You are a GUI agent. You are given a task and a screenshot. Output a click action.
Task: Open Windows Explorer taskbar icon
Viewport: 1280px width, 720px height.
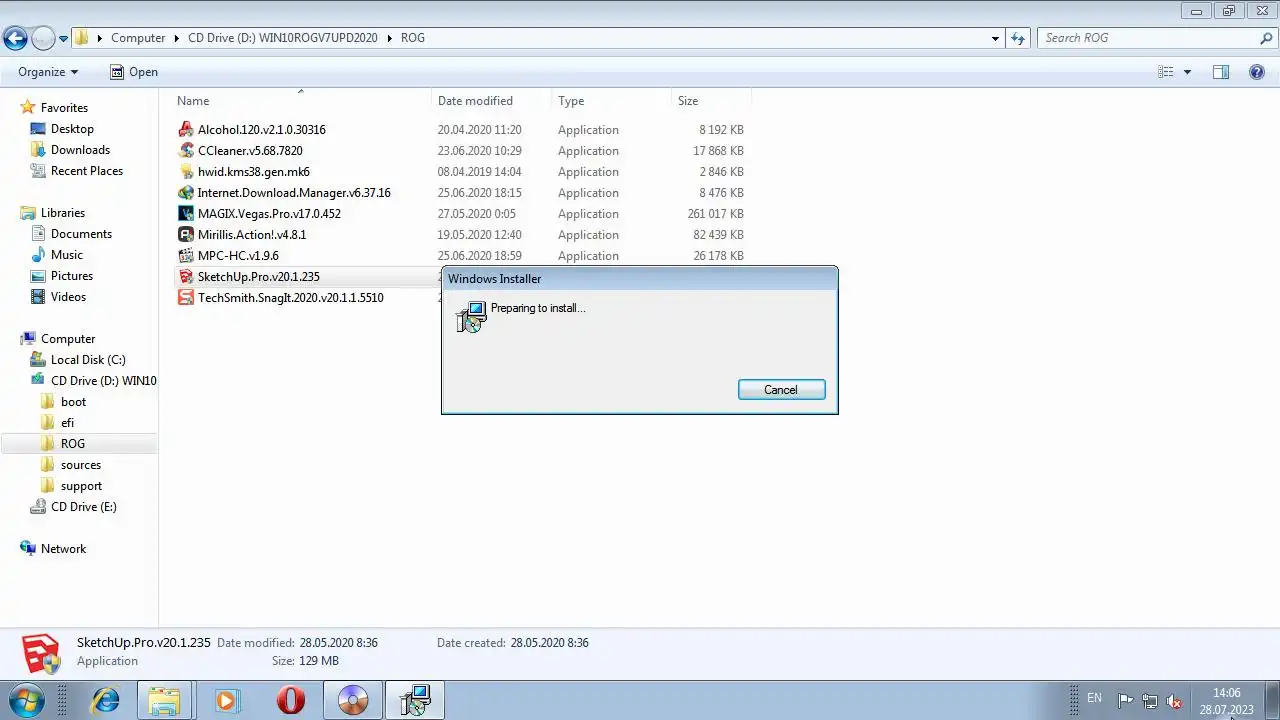pyautogui.click(x=166, y=700)
